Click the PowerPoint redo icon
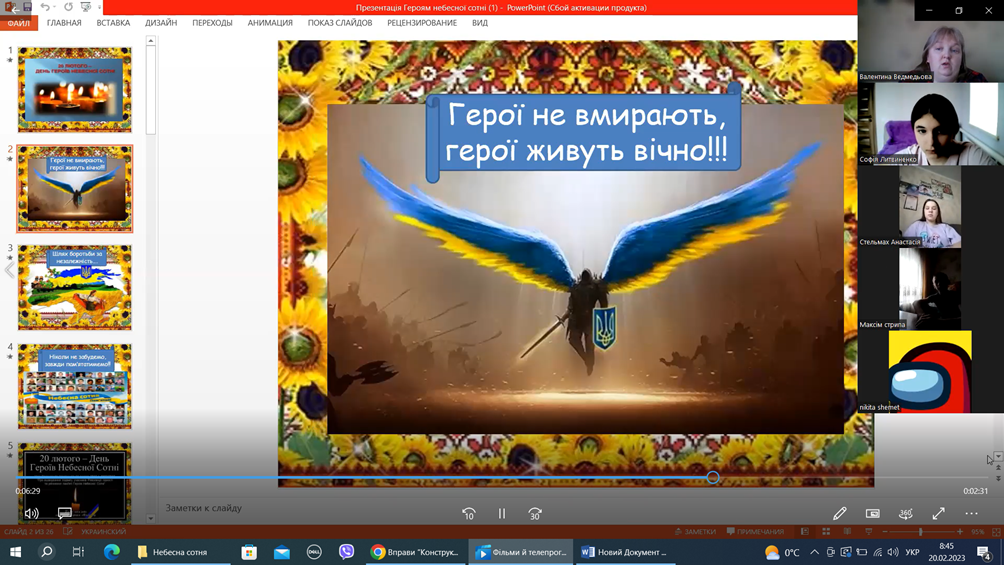 click(68, 7)
